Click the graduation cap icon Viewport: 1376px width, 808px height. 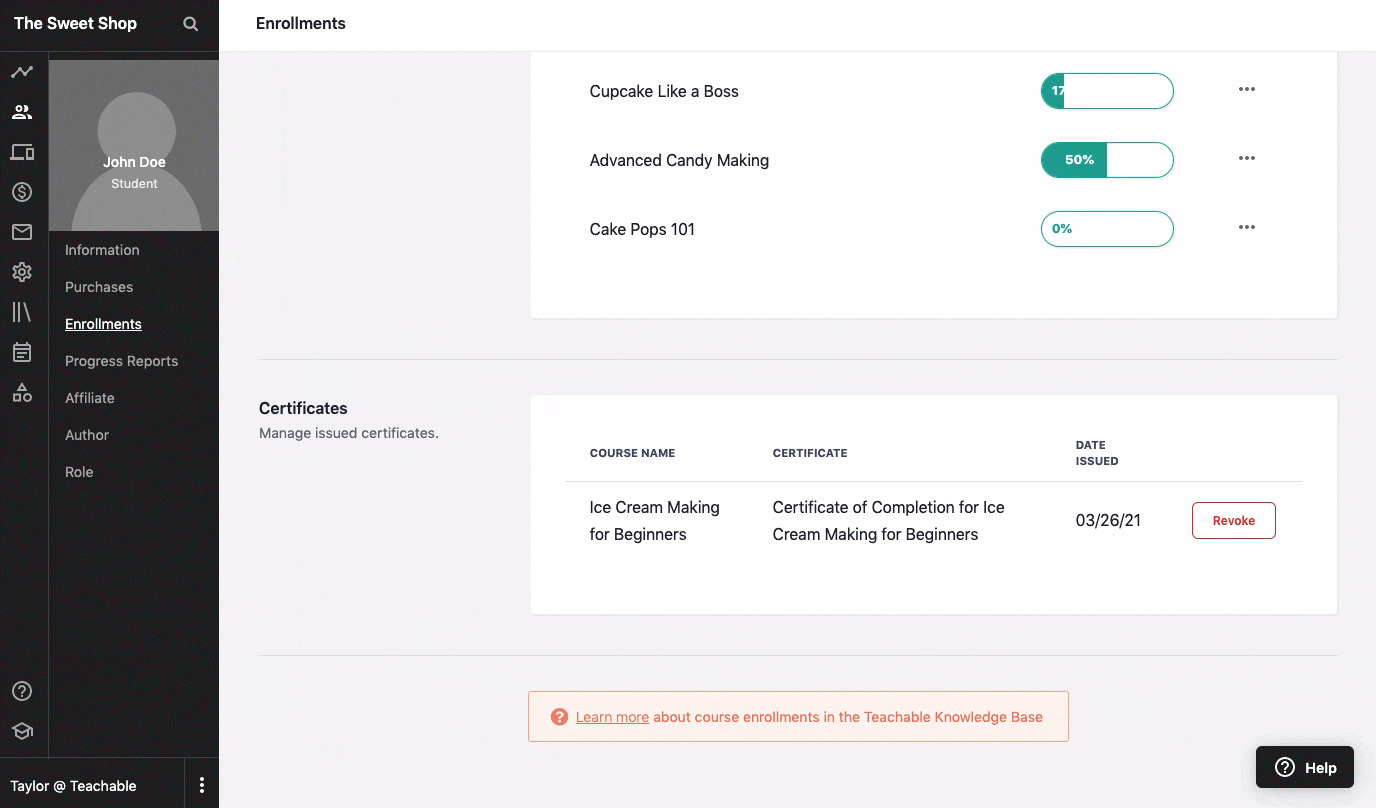(22, 731)
